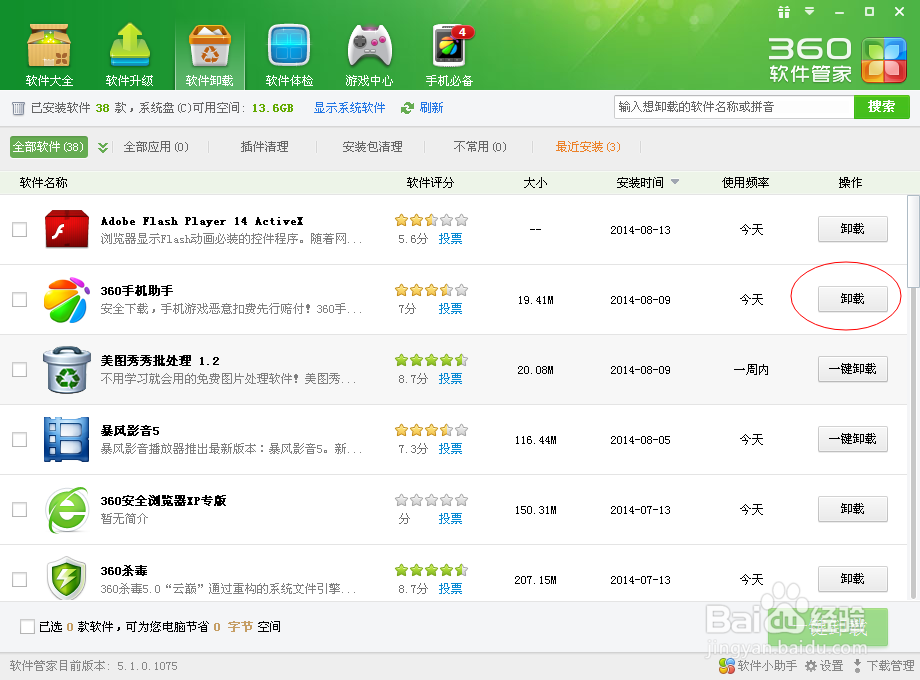
Task: Switch to the 插件清理 tab
Action: click(264, 147)
